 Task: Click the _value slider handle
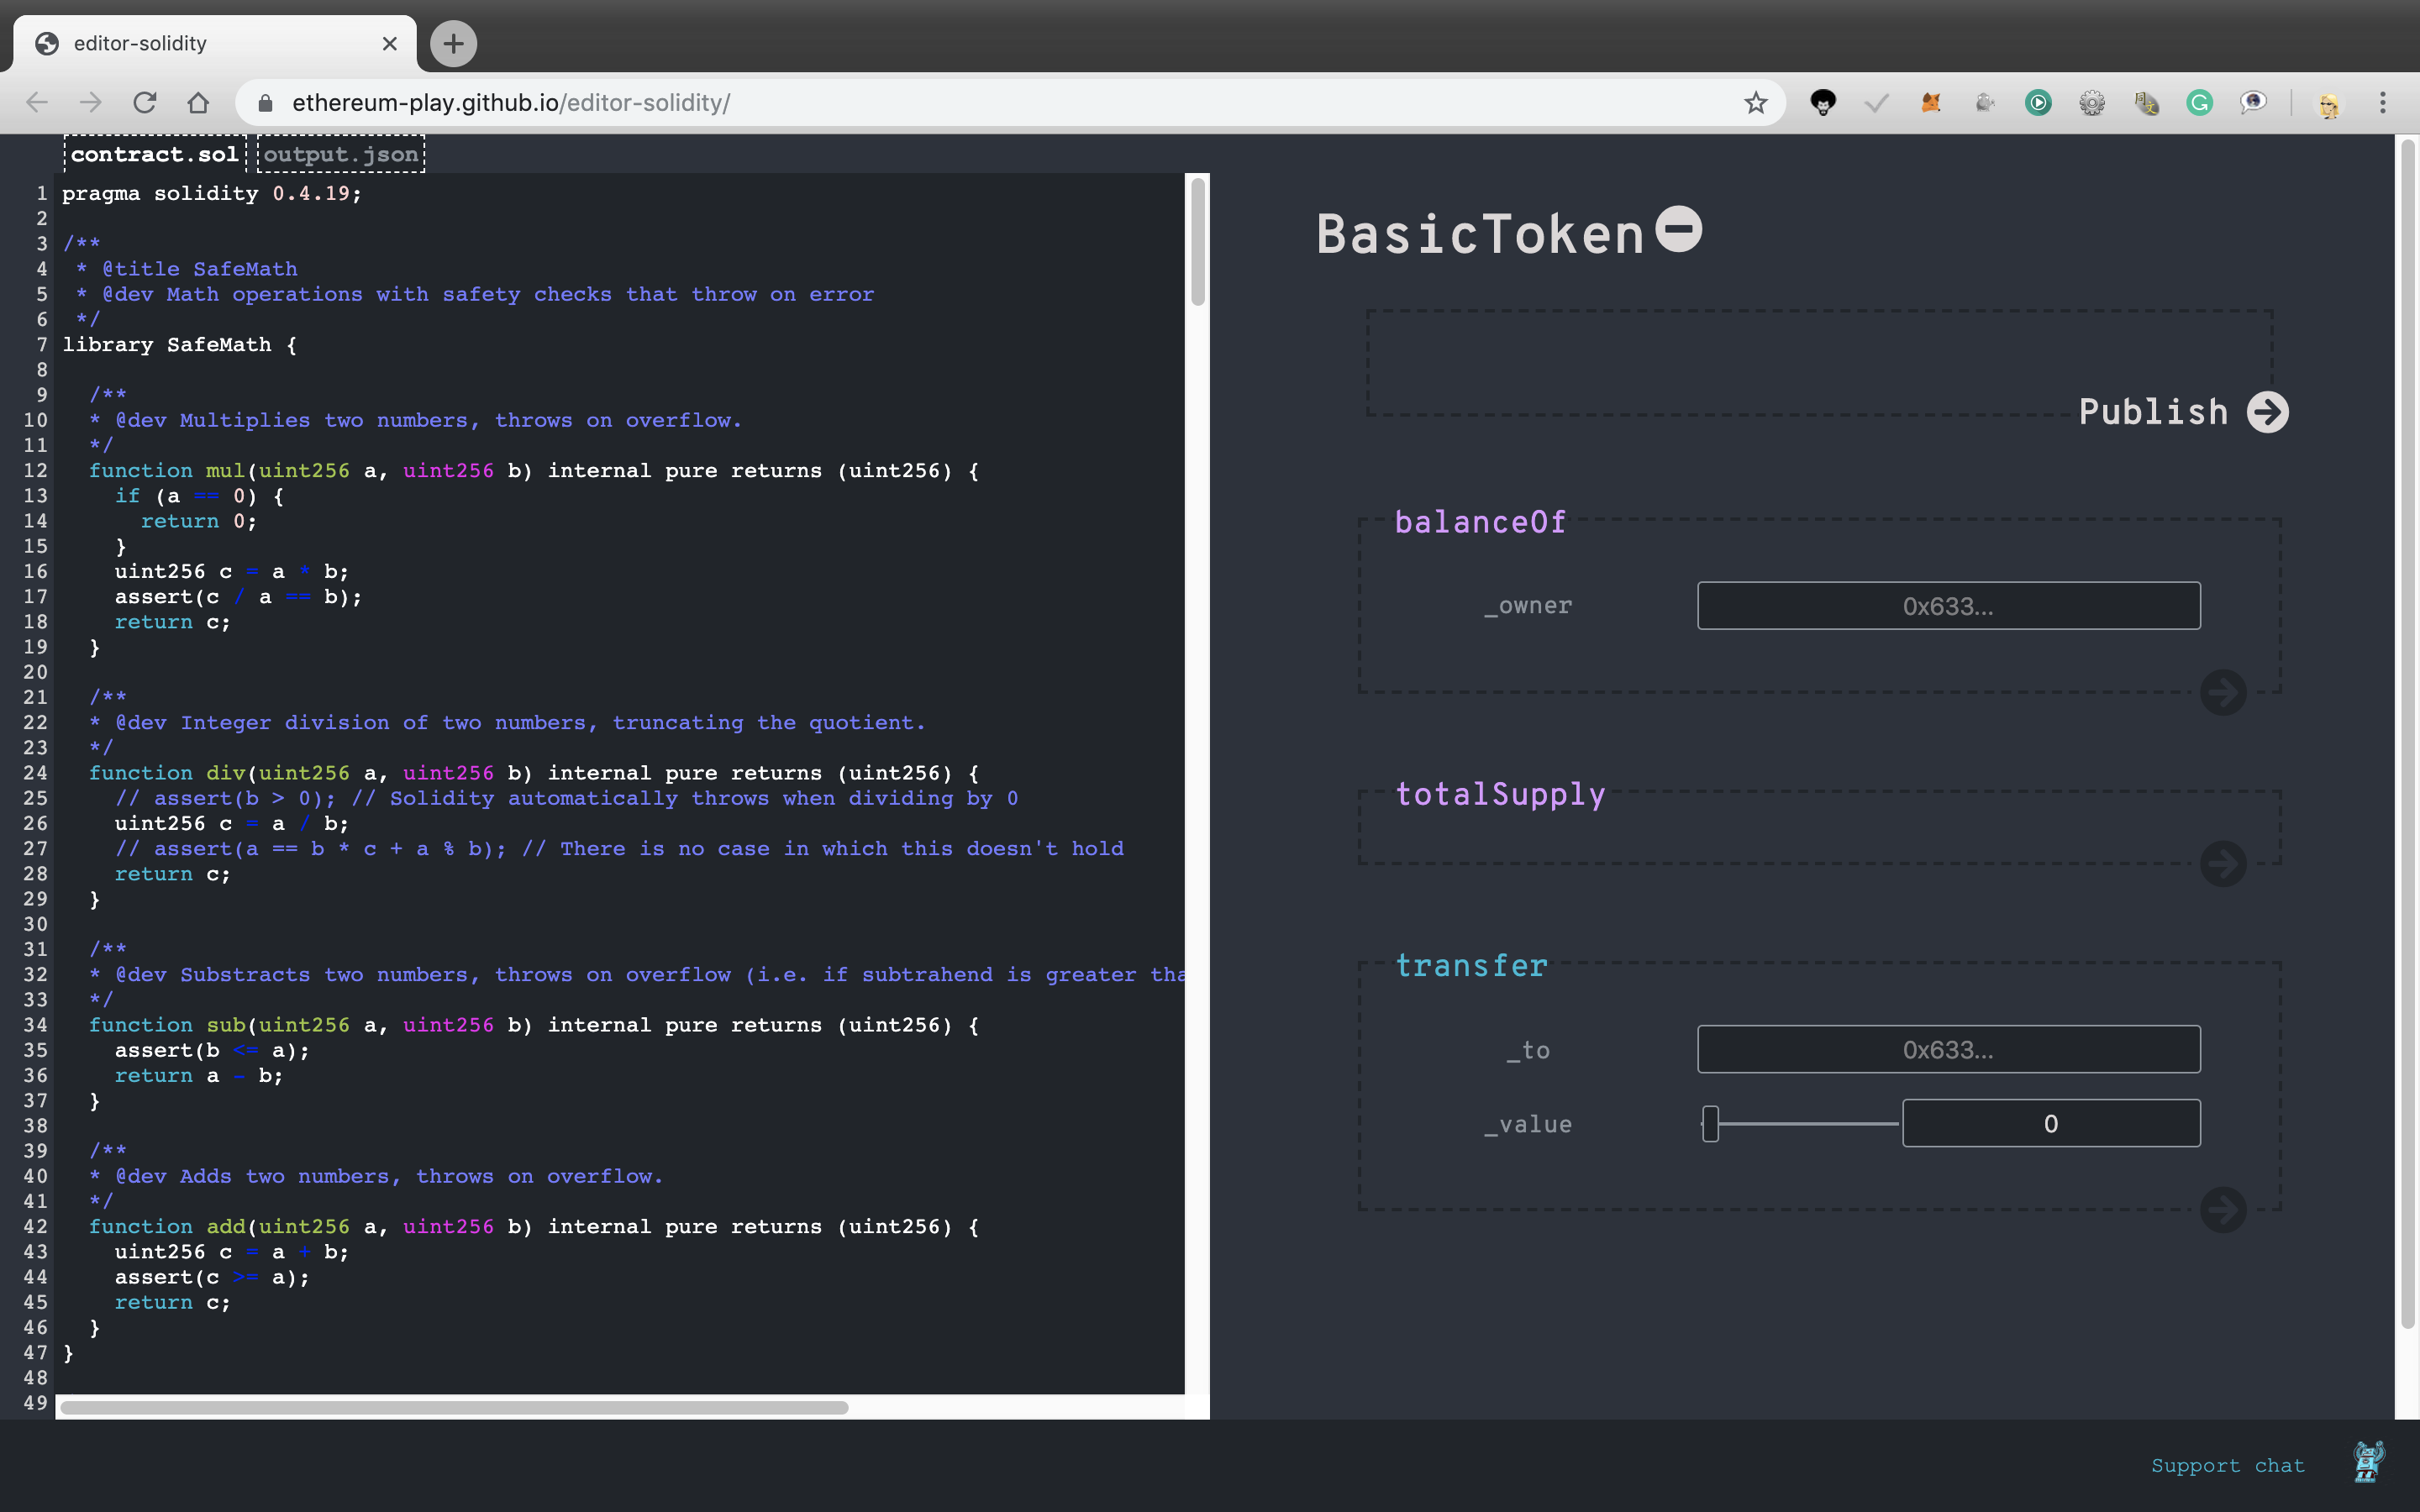1710,1123
